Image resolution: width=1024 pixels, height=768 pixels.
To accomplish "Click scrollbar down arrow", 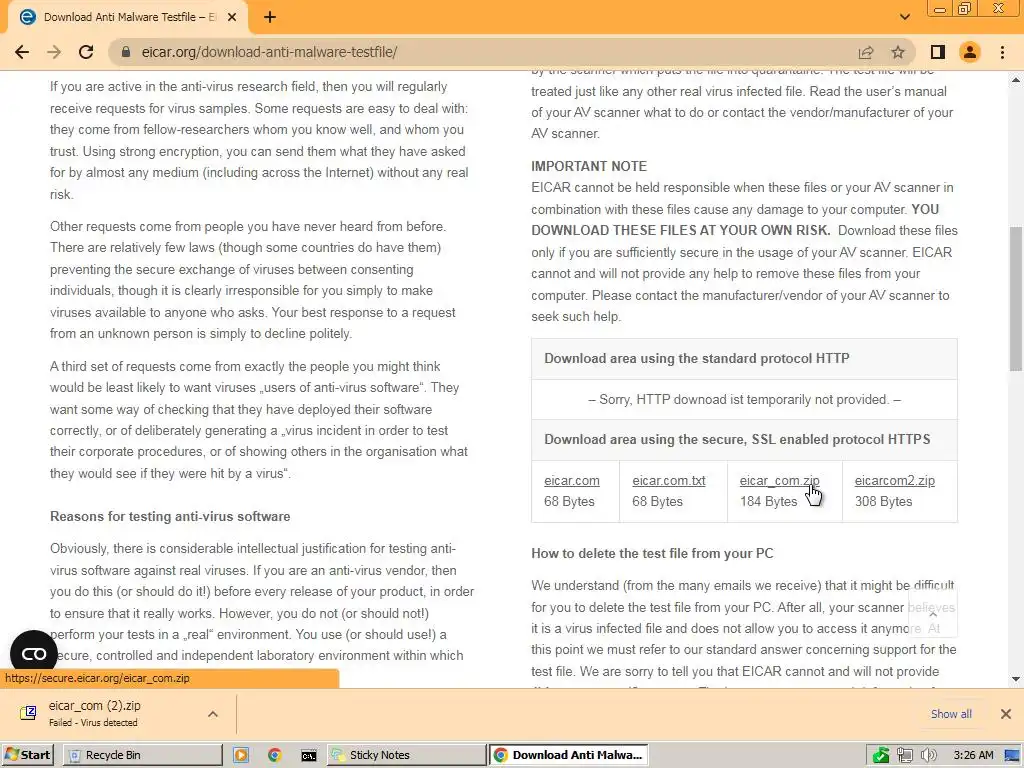I will point(1016,679).
